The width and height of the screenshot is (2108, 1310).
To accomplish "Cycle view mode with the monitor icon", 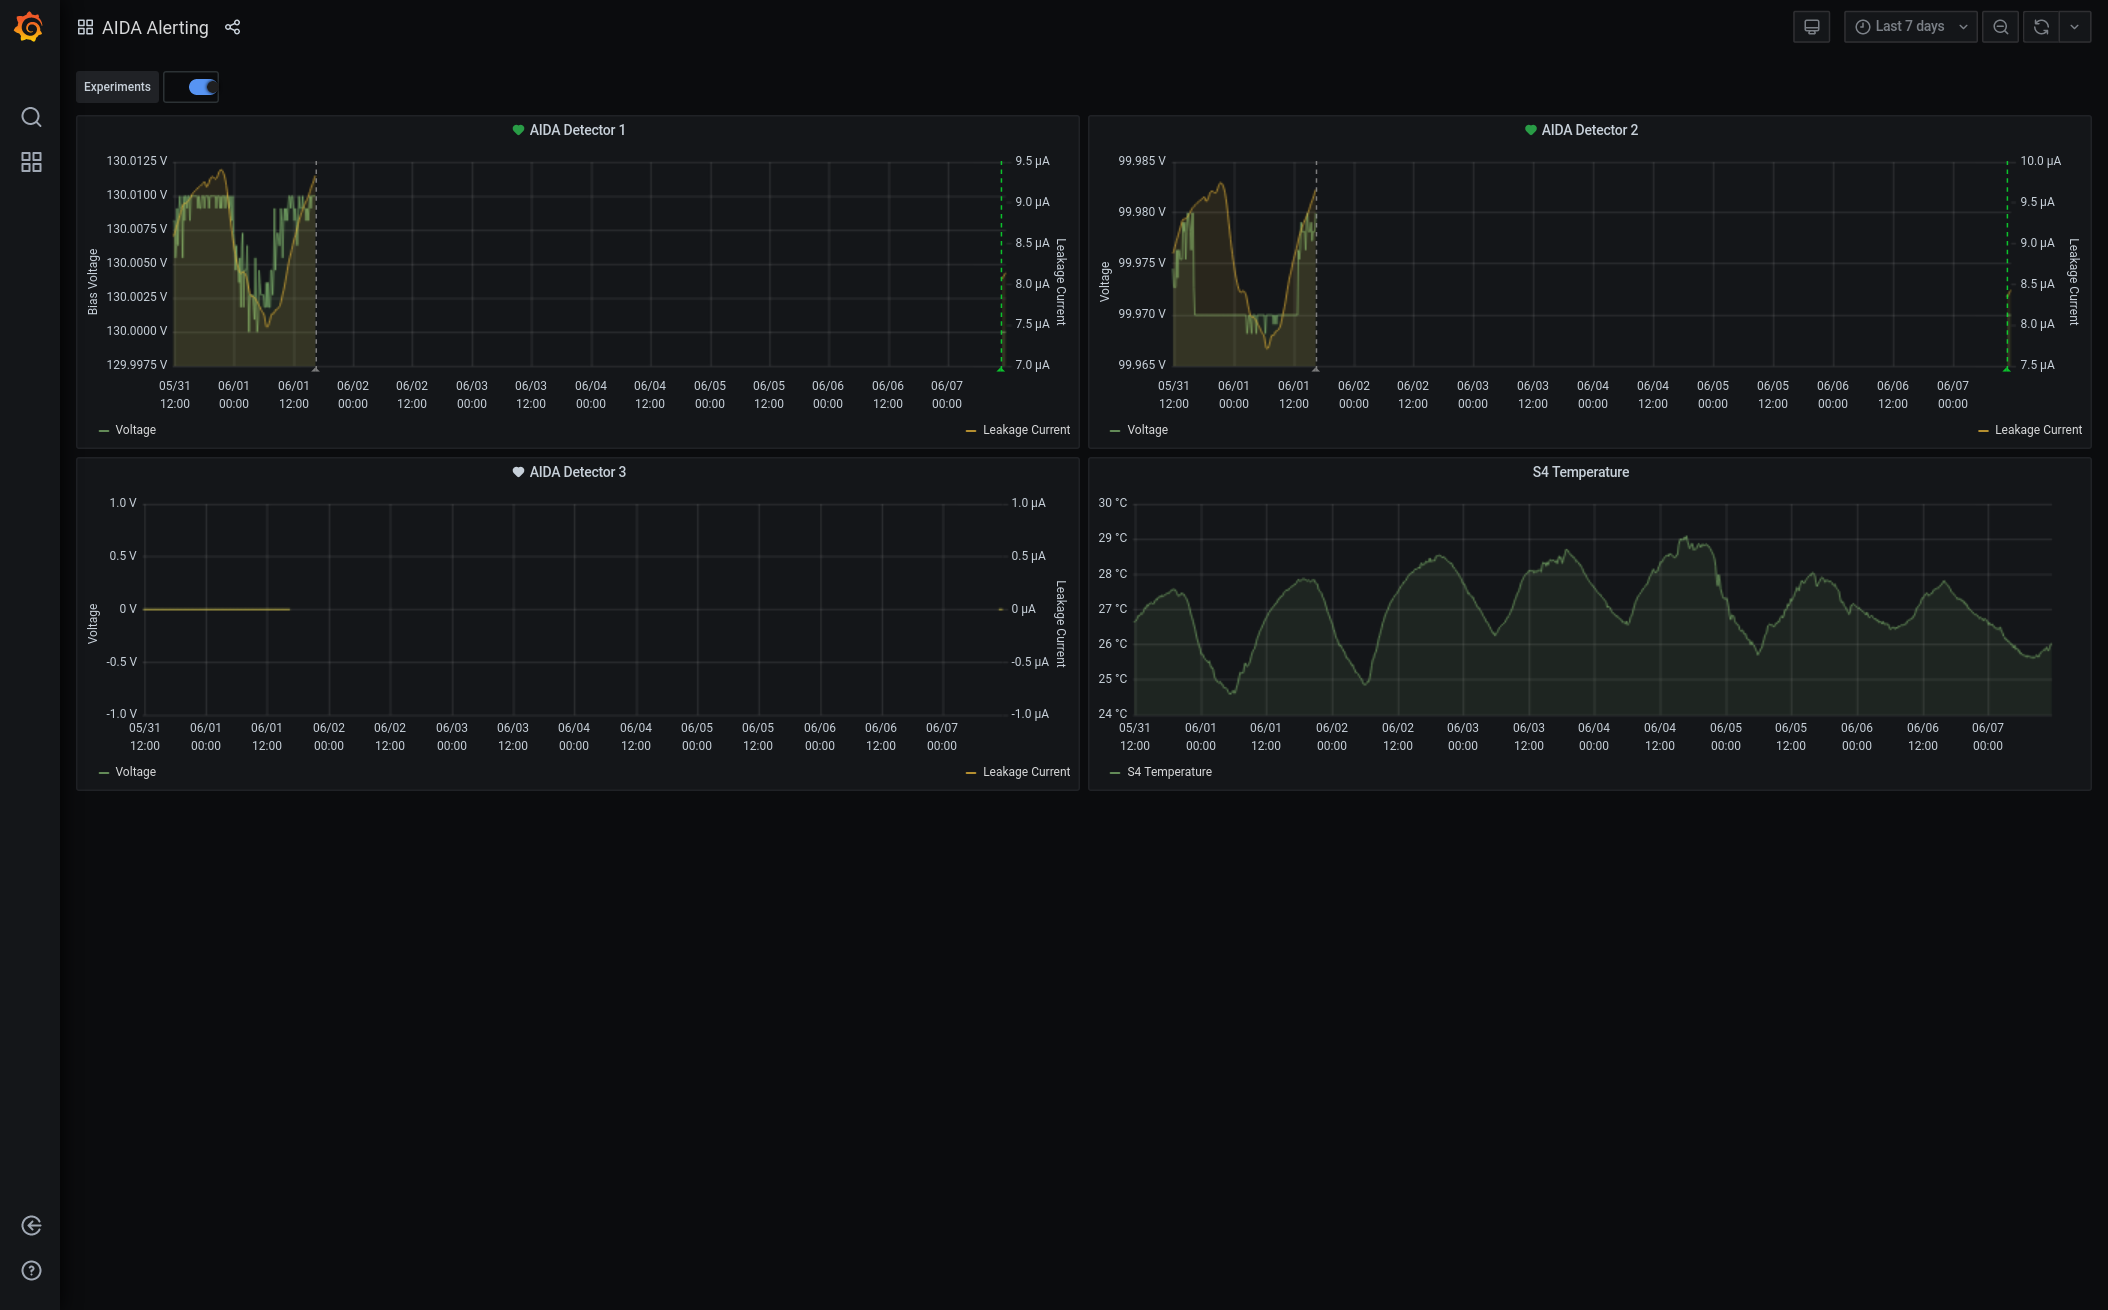I will coord(1811,27).
